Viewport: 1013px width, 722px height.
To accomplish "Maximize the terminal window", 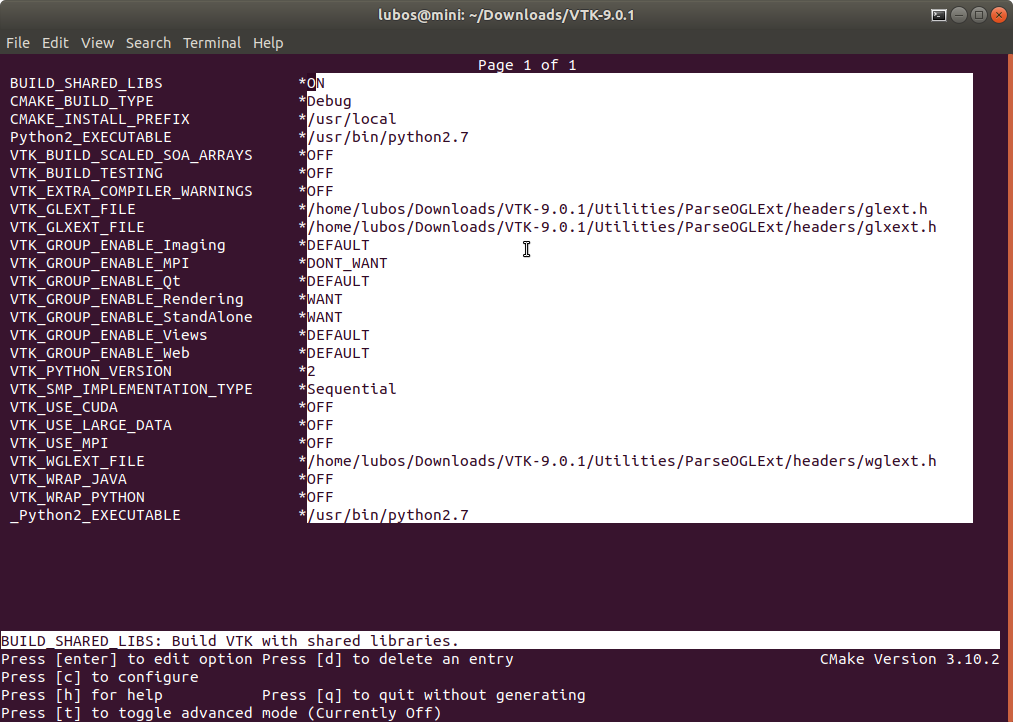I will click(979, 15).
